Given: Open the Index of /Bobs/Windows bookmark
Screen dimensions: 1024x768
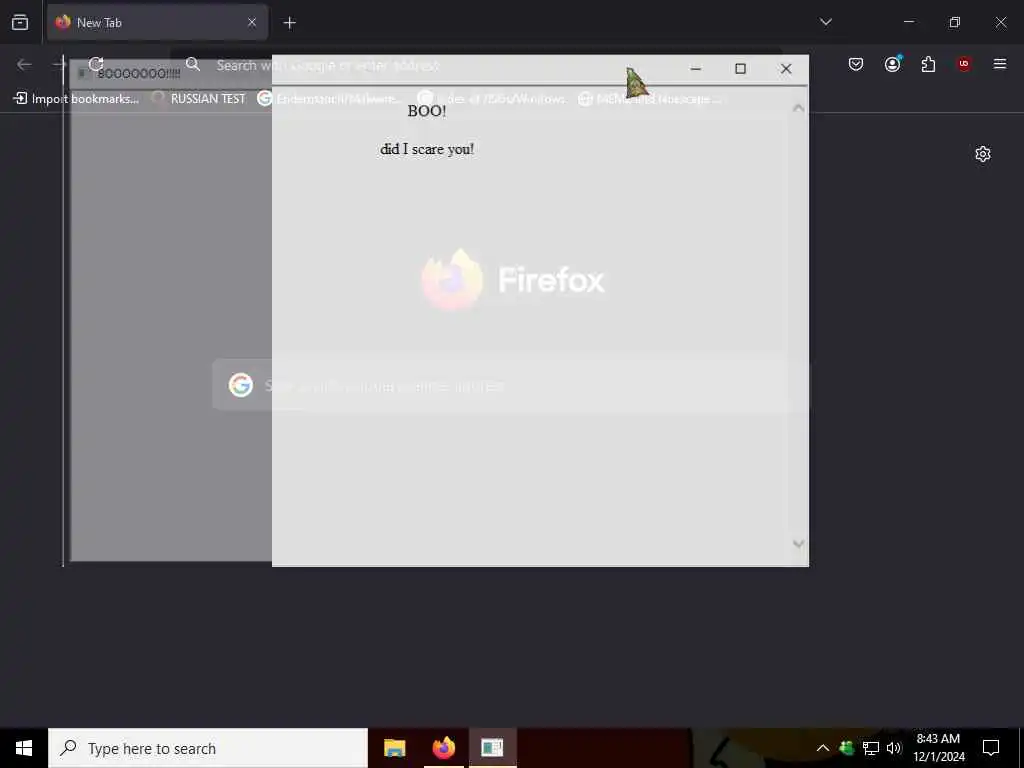Looking at the screenshot, I should (493, 99).
